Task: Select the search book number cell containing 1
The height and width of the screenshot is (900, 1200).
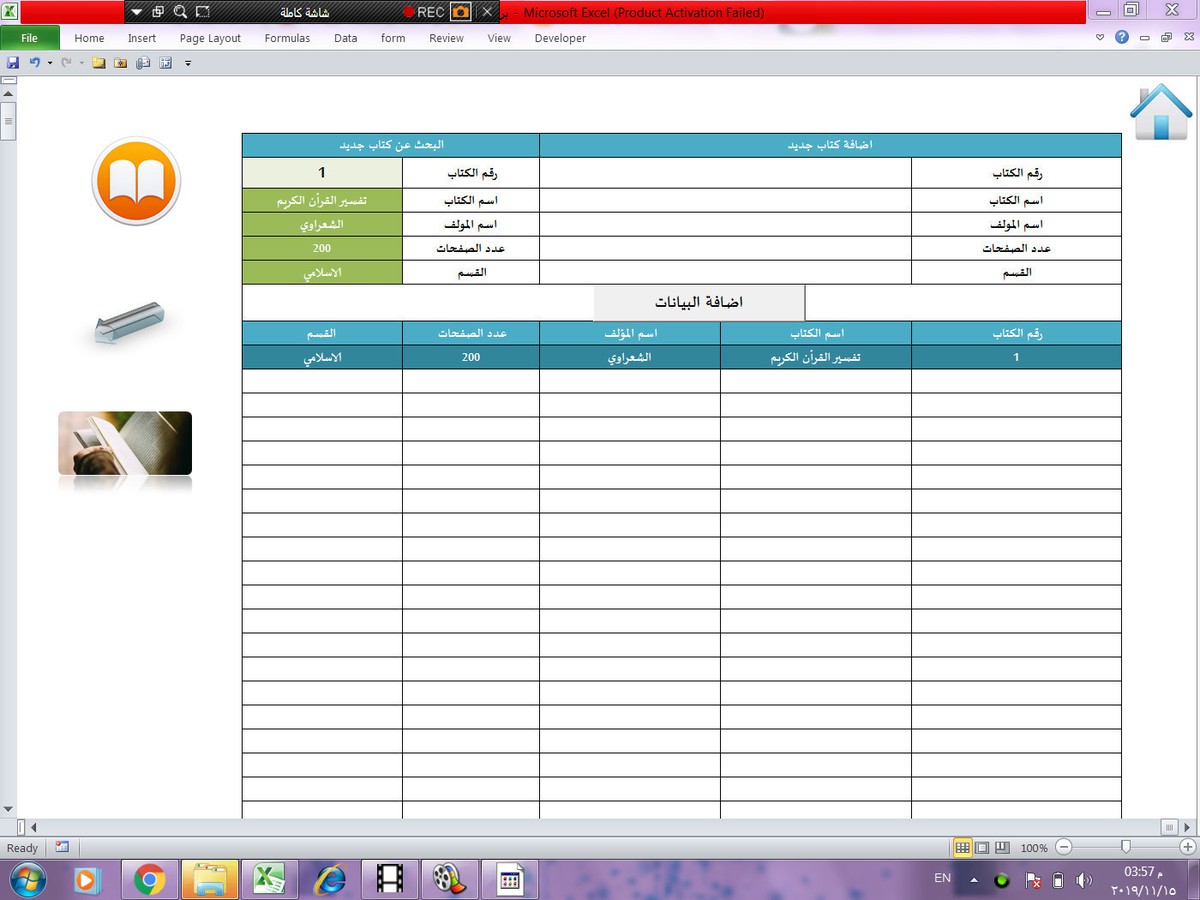Action: click(x=322, y=173)
